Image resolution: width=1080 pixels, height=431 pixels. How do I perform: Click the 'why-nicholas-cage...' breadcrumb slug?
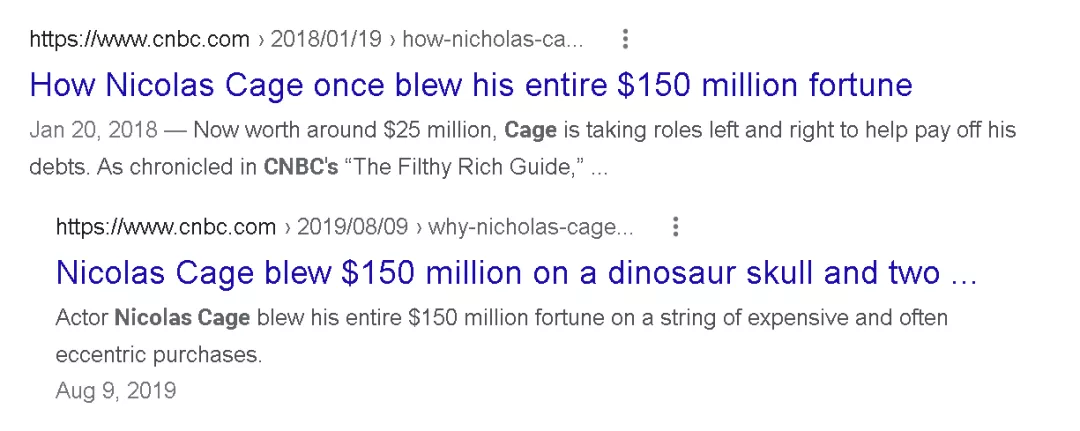(531, 227)
